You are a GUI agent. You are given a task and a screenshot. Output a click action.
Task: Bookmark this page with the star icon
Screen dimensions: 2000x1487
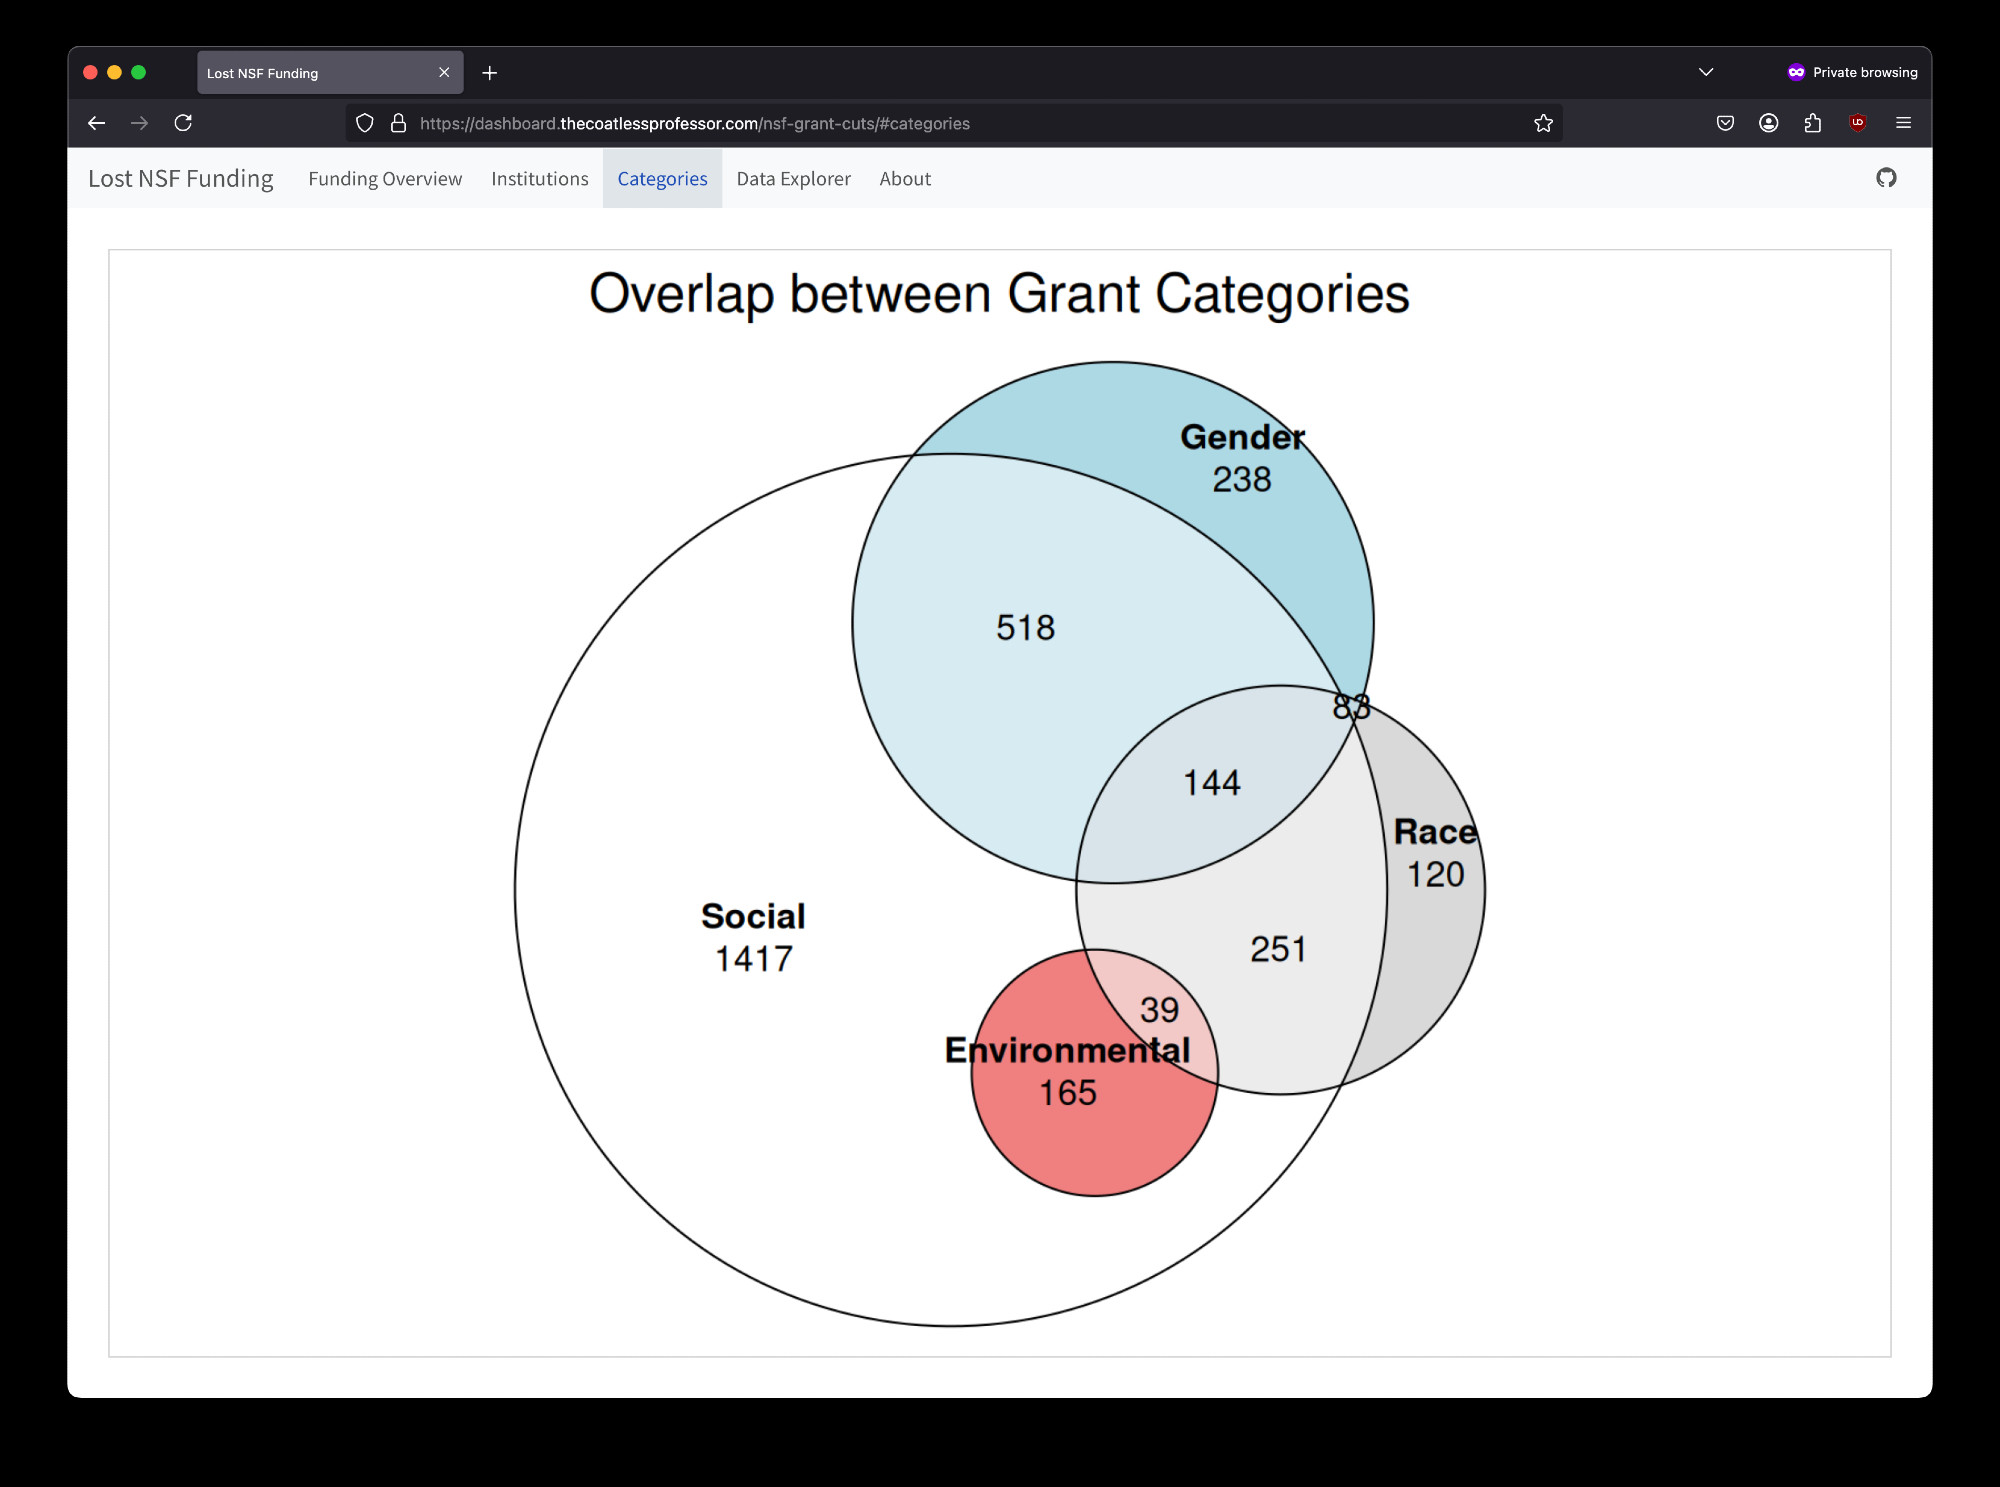1543,123
